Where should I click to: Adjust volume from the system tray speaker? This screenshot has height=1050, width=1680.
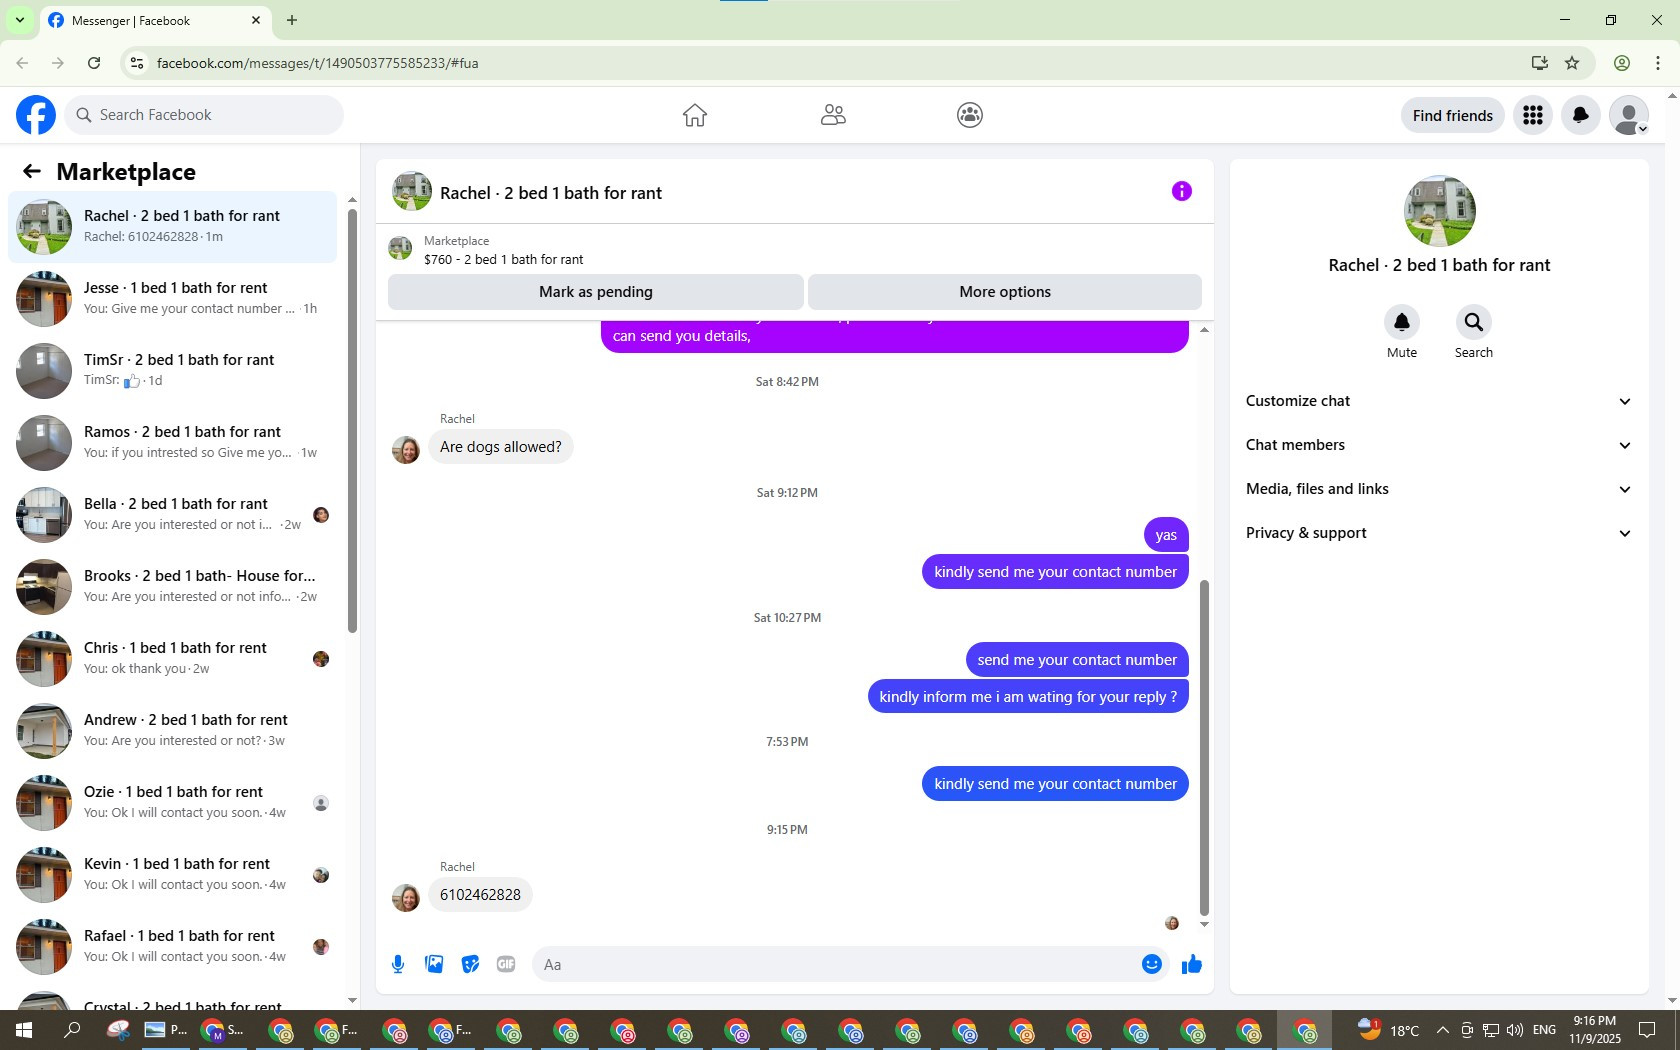(x=1515, y=1030)
